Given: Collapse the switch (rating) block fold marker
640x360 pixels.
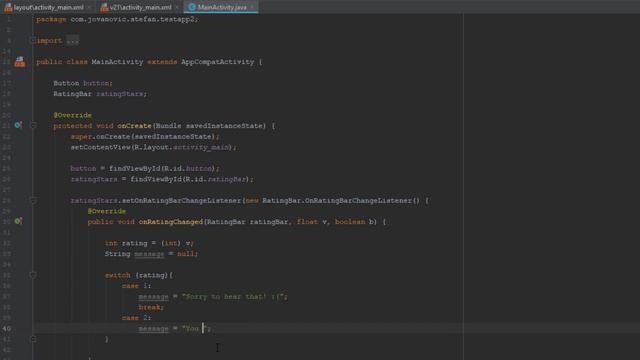Looking at the screenshot, I should (x=33, y=275).
